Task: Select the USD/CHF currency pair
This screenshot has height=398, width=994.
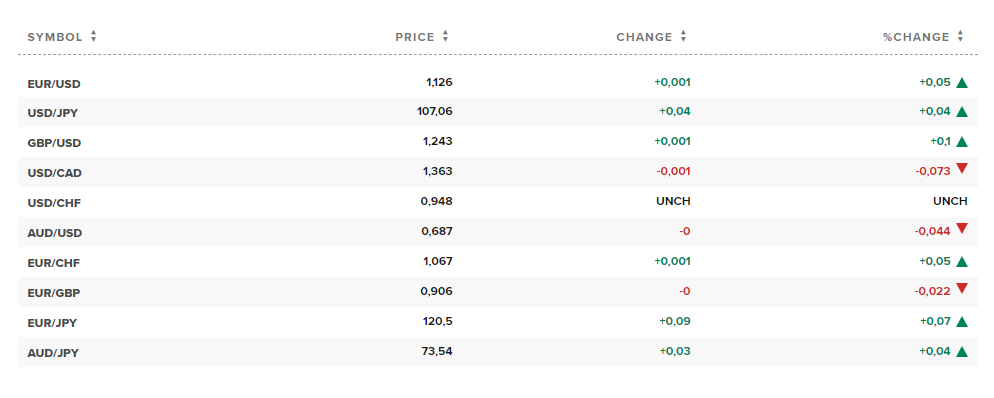Action: coord(54,204)
